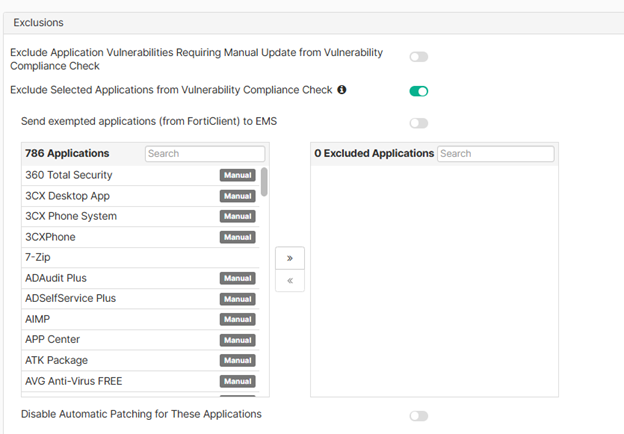Click the info icon beside Exclude Selected Applications
Image resolution: width=624 pixels, height=434 pixels.
tap(341, 90)
